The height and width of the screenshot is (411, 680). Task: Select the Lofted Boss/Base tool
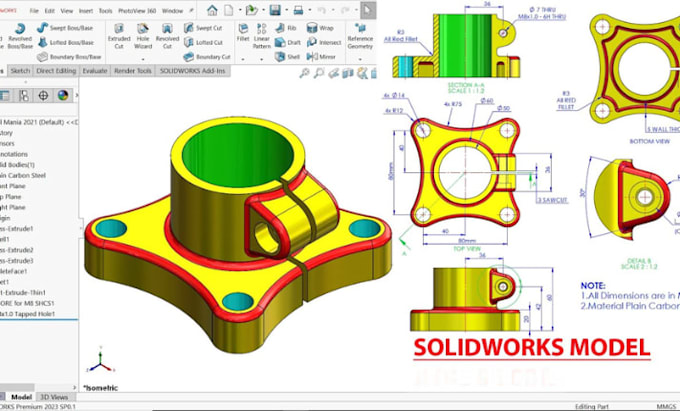[65, 42]
